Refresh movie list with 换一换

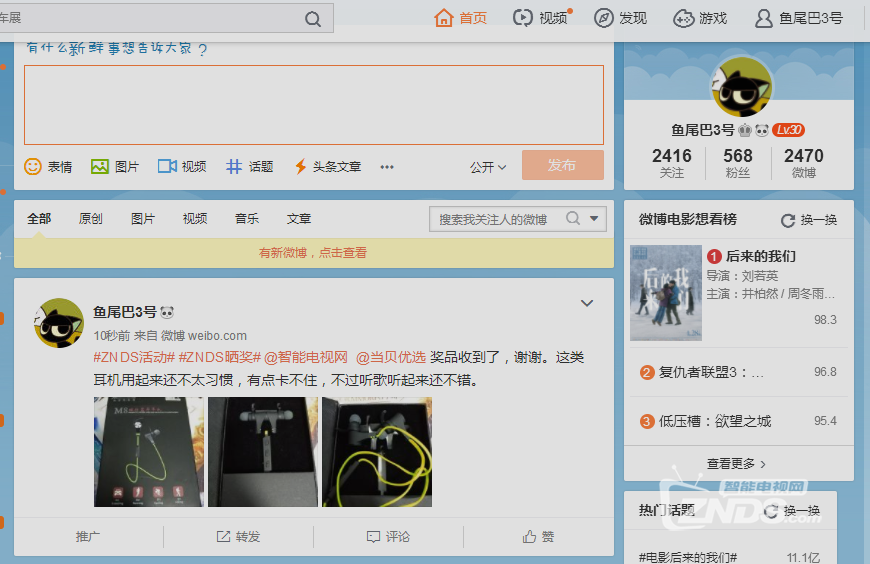click(x=809, y=220)
